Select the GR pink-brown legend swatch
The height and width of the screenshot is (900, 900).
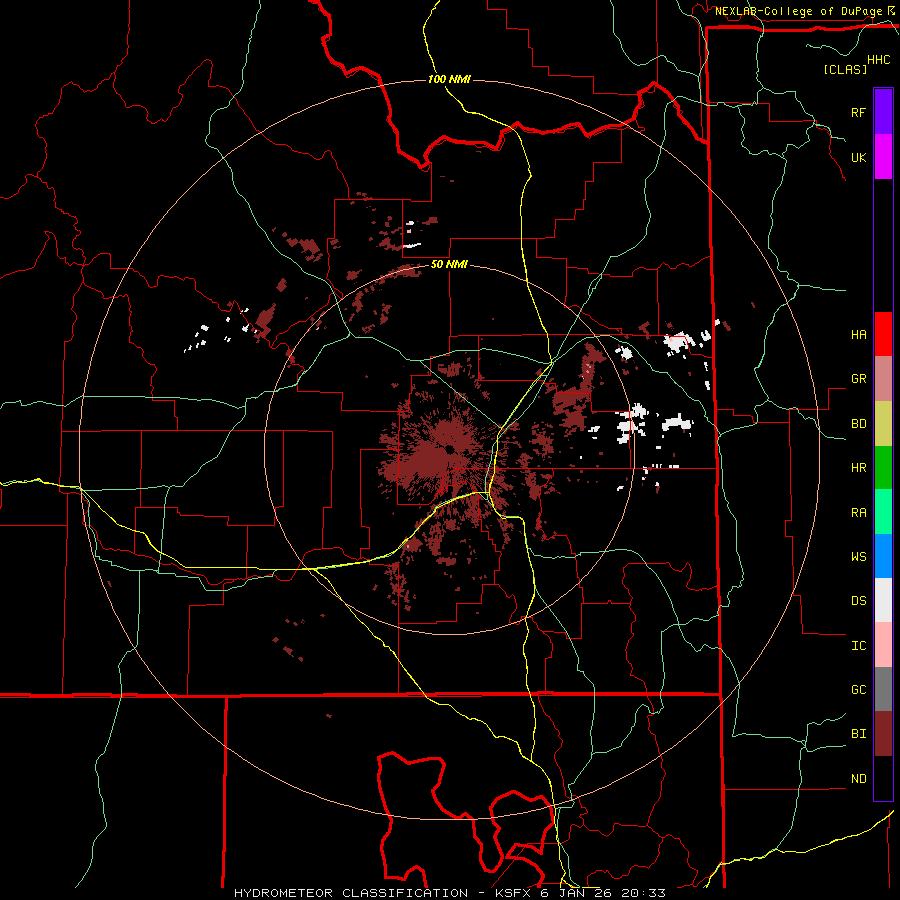click(x=883, y=379)
